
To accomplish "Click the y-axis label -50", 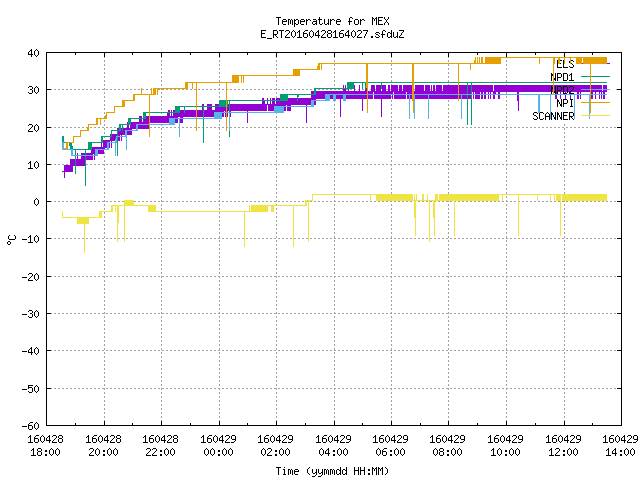I will click(31, 389).
